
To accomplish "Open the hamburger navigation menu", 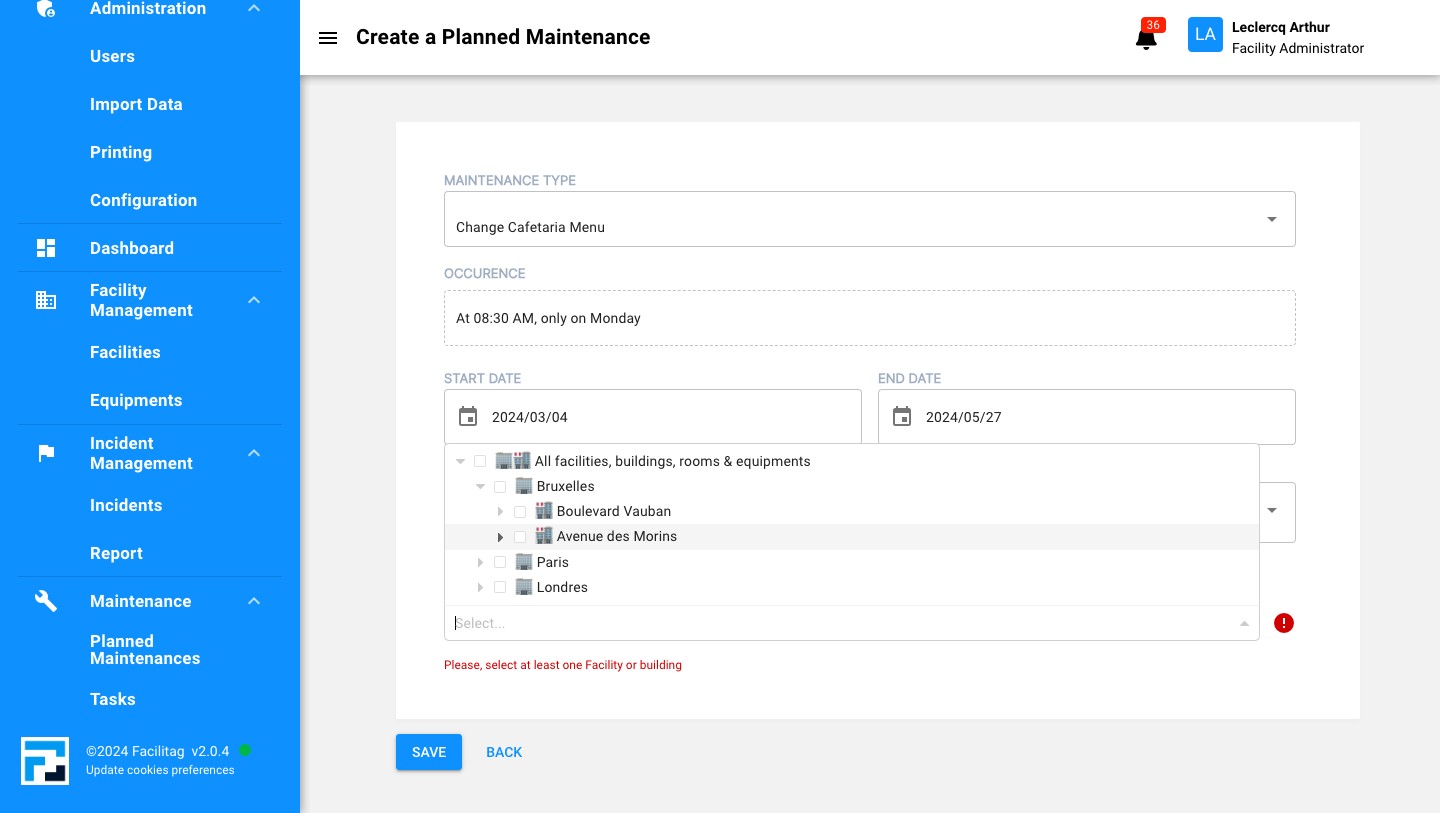I will click(327, 38).
